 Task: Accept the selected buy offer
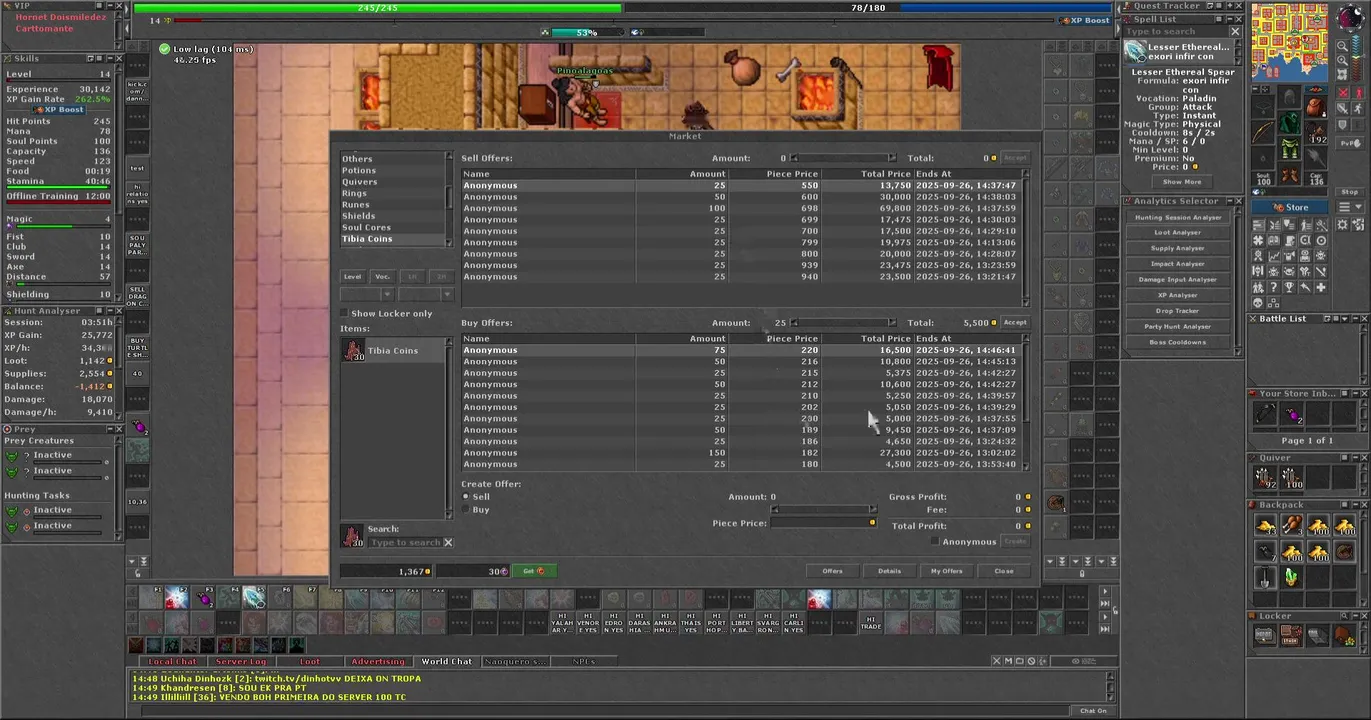click(x=1015, y=322)
